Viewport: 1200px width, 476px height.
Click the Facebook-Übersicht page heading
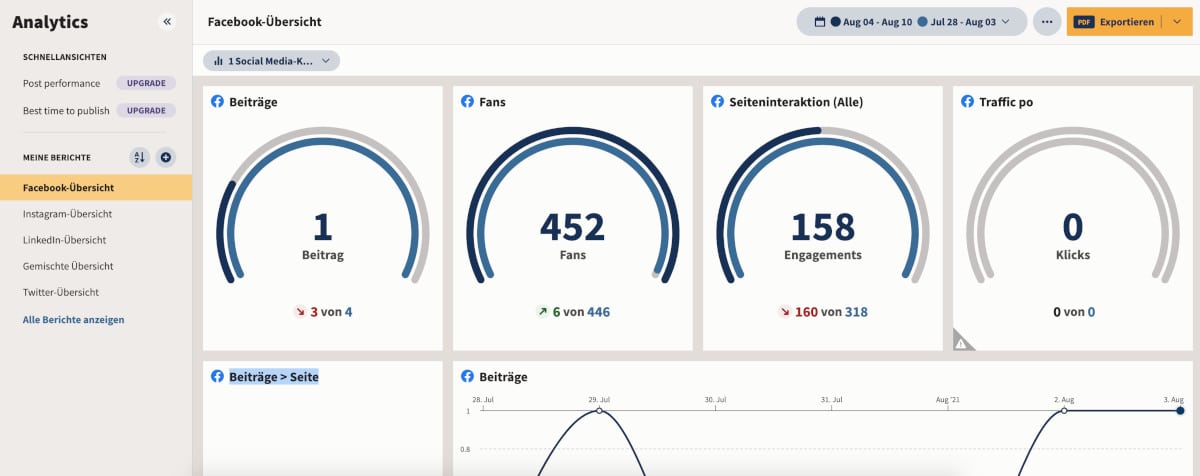(x=265, y=21)
